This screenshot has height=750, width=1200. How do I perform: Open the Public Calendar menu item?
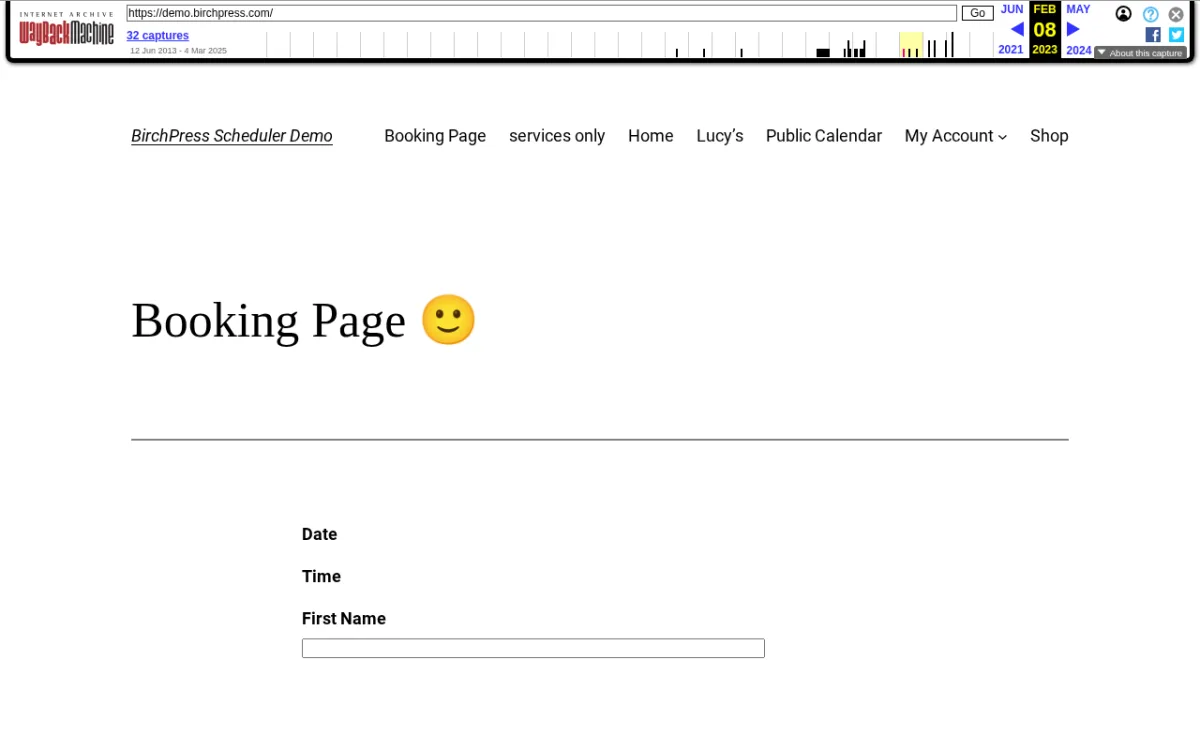[x=824, y=136]
